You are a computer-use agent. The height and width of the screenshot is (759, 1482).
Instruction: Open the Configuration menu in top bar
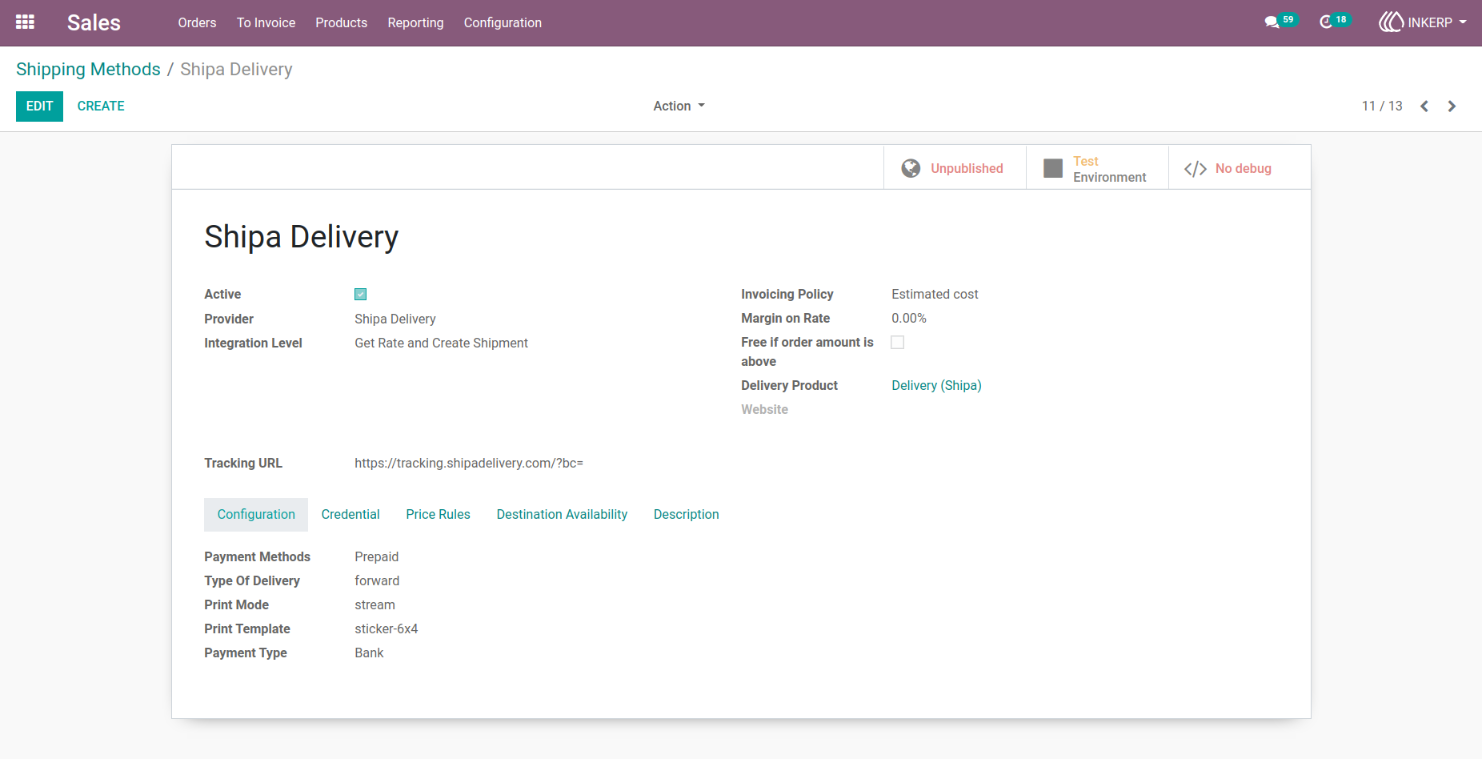tap(503, 22)
